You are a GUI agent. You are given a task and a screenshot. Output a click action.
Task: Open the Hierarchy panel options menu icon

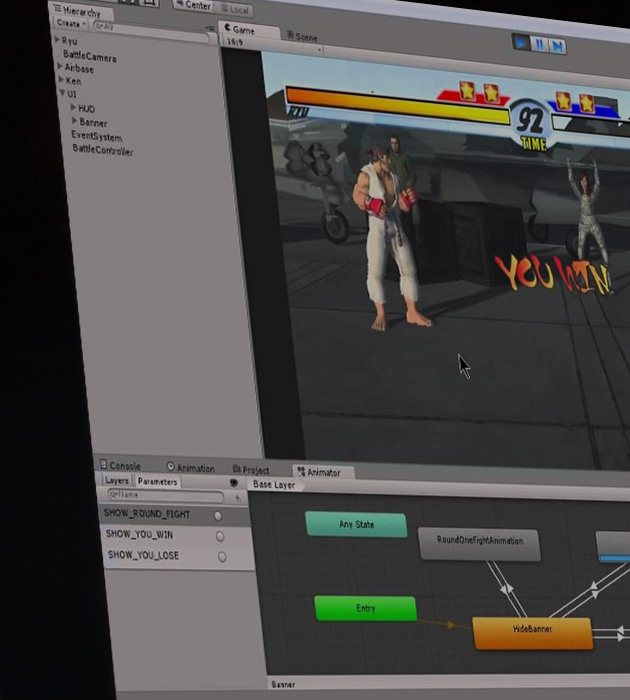pos(210,28)
